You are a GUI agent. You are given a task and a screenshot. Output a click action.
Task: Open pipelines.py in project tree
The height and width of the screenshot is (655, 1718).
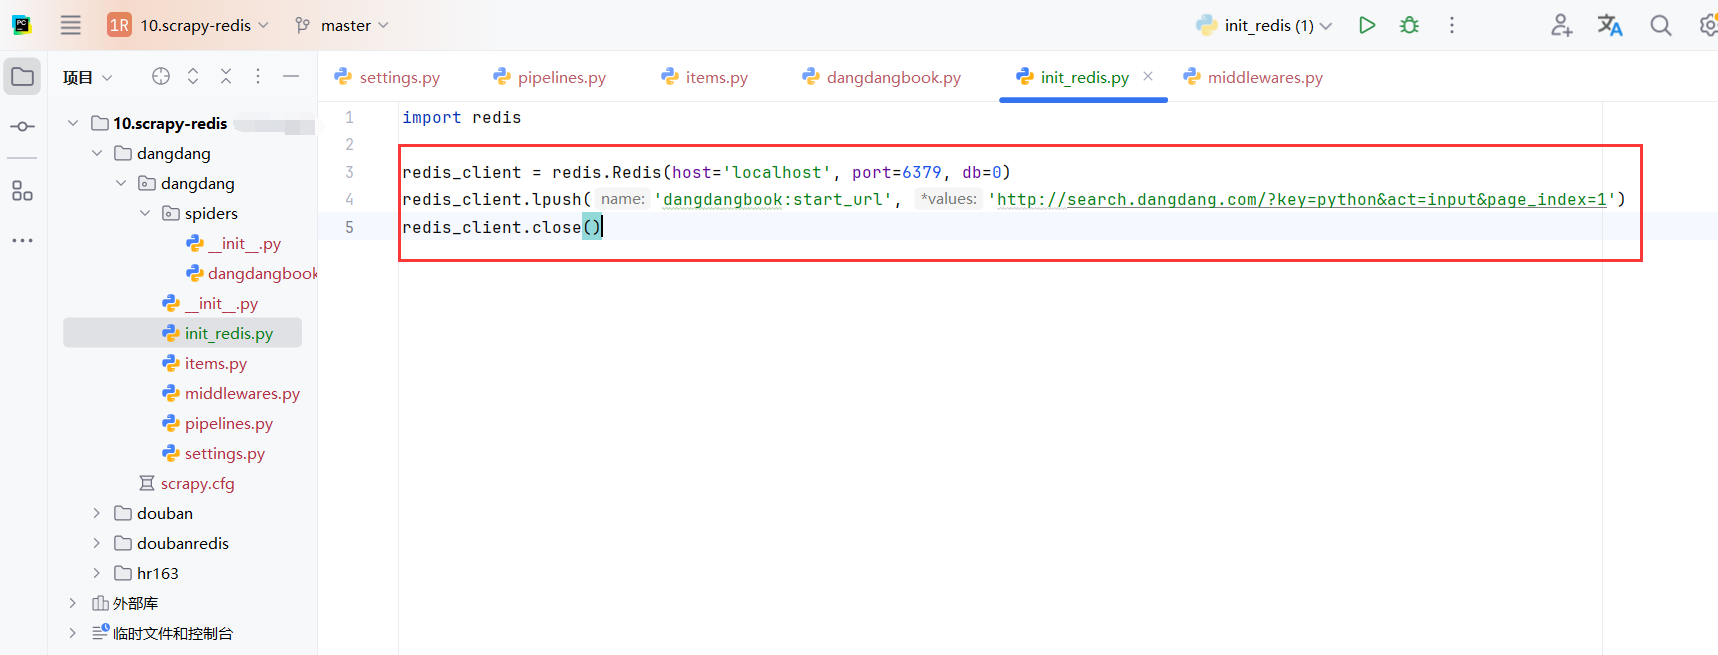[217, 423]
